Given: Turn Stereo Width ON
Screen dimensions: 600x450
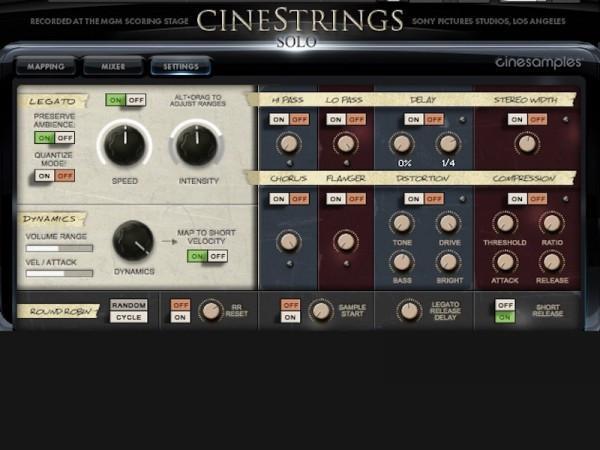Looking at the screenshot, I should point(517,119).
